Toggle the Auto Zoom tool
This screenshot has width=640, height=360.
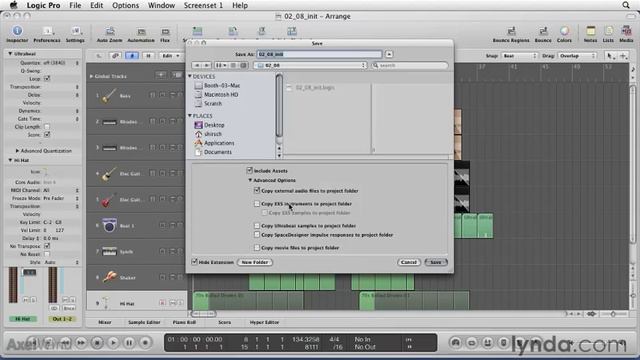click(x=110, y=31)
